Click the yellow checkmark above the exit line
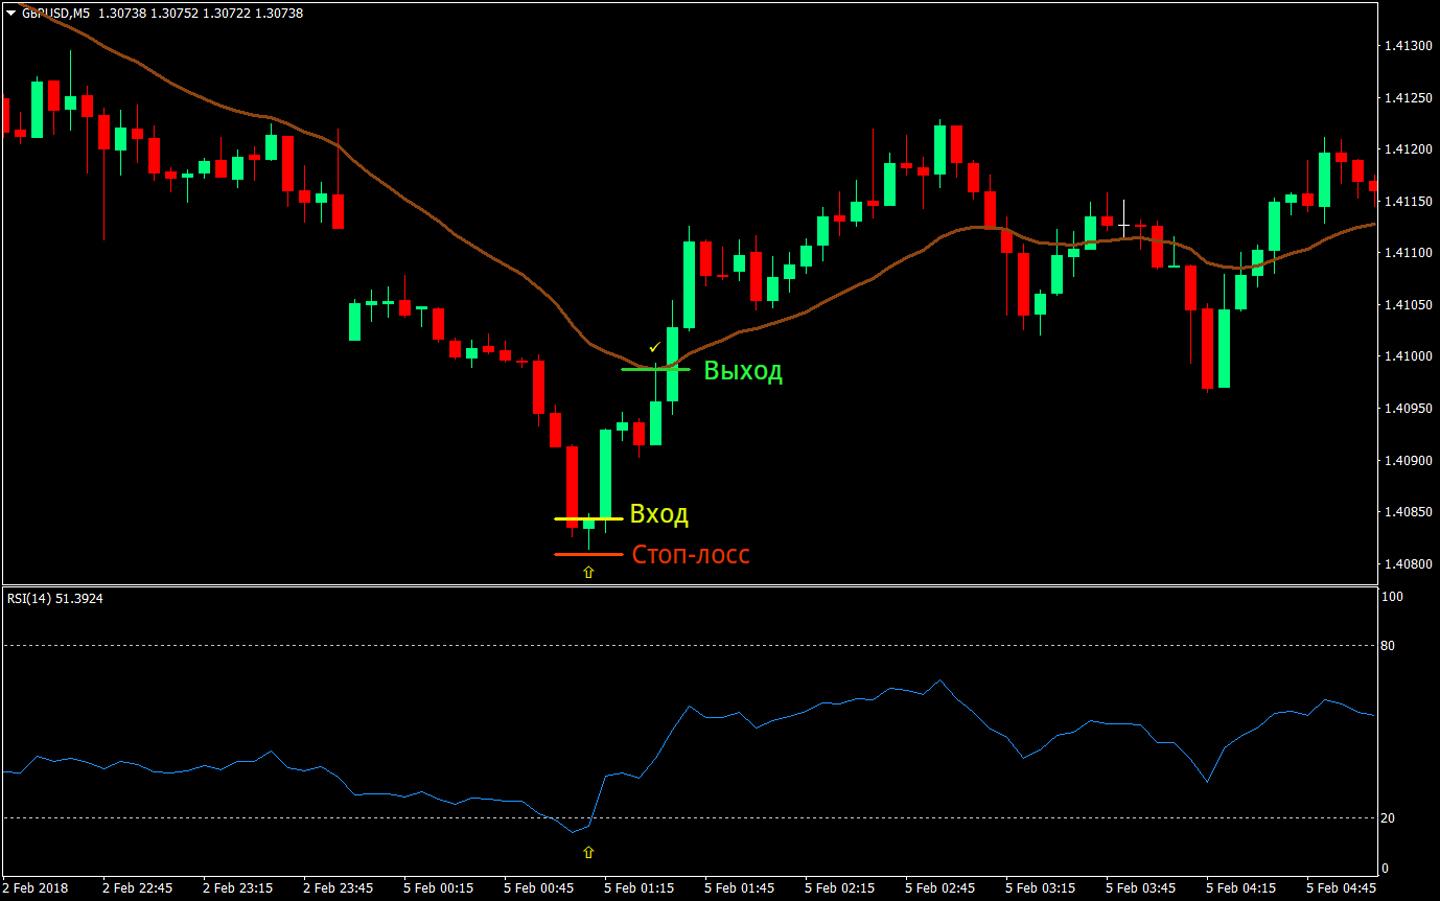 point(655,347)
